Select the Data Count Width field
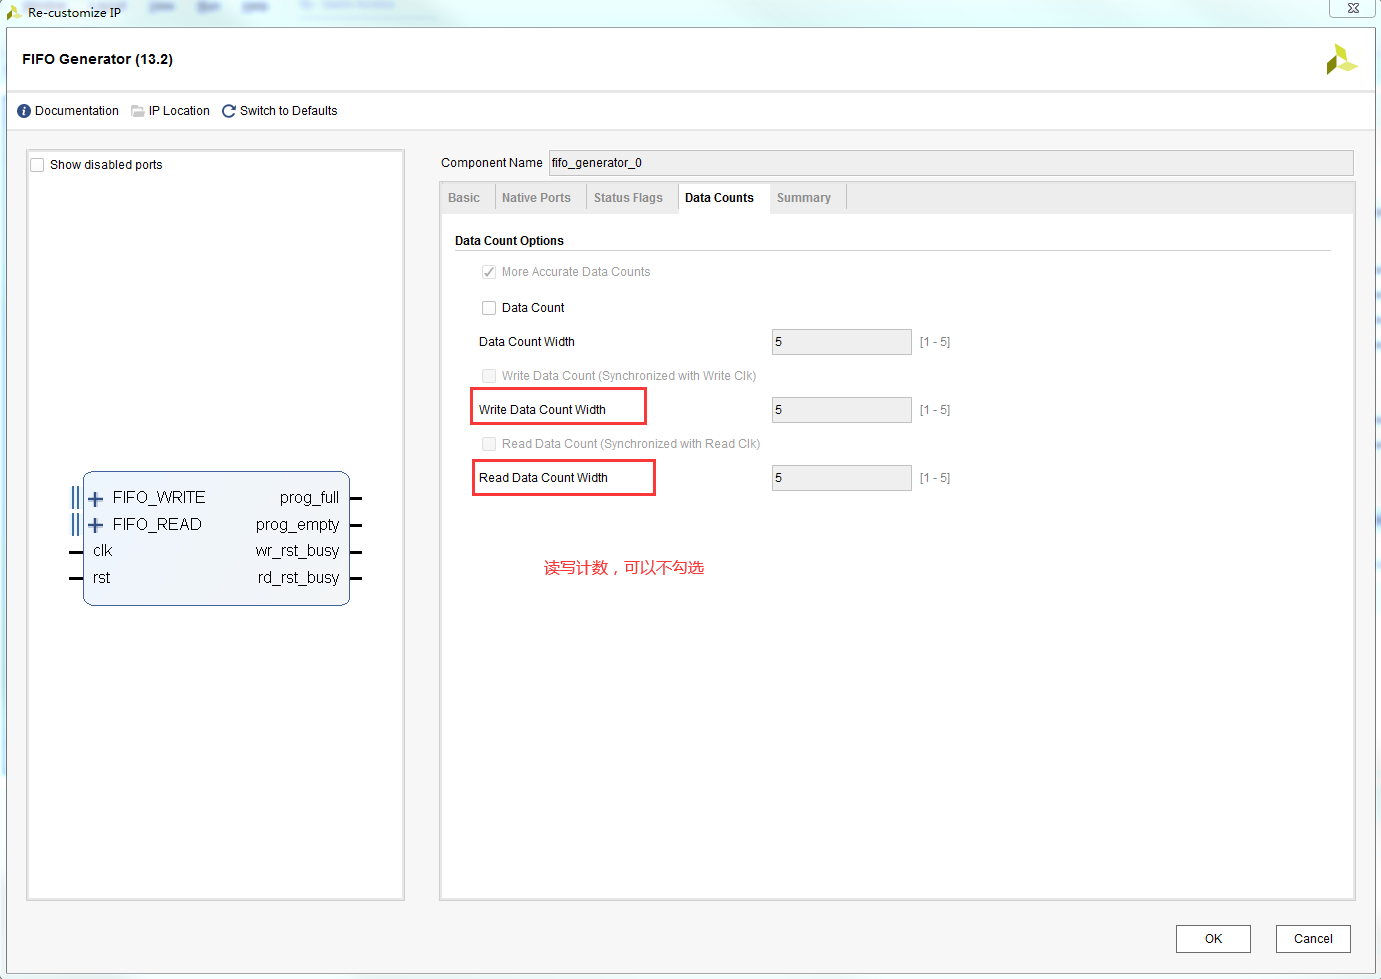Image resolution: width=1381 pixels, height=979 pixels. (x=841, y=341)
